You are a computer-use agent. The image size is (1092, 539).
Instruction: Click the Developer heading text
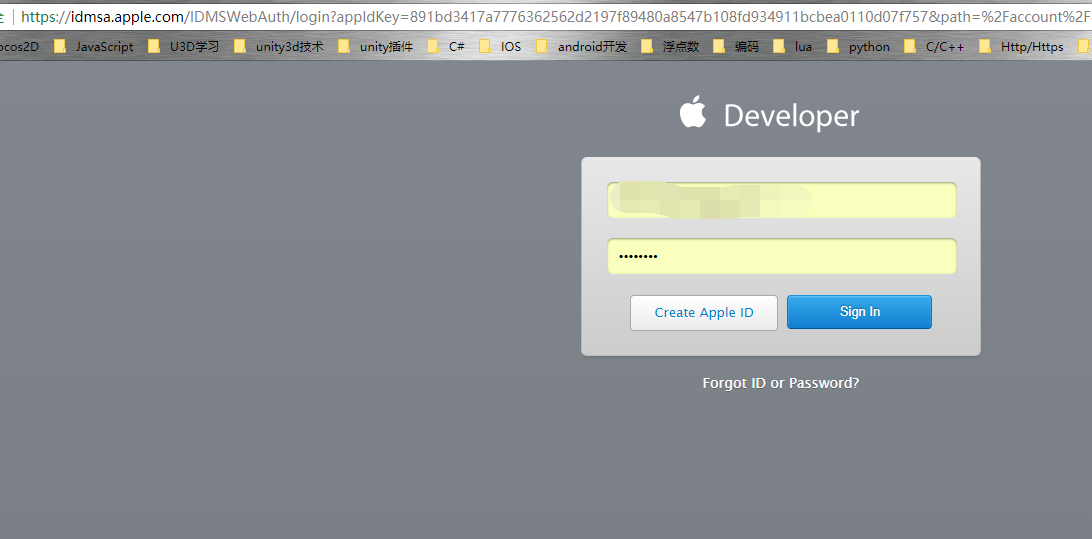point(791,116)
